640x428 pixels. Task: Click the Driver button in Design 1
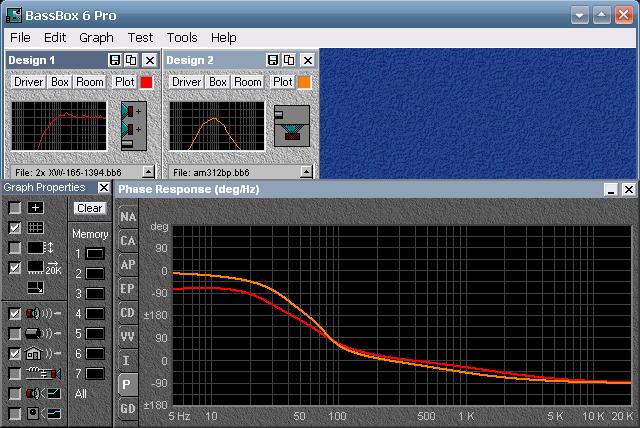click(29, 82)
